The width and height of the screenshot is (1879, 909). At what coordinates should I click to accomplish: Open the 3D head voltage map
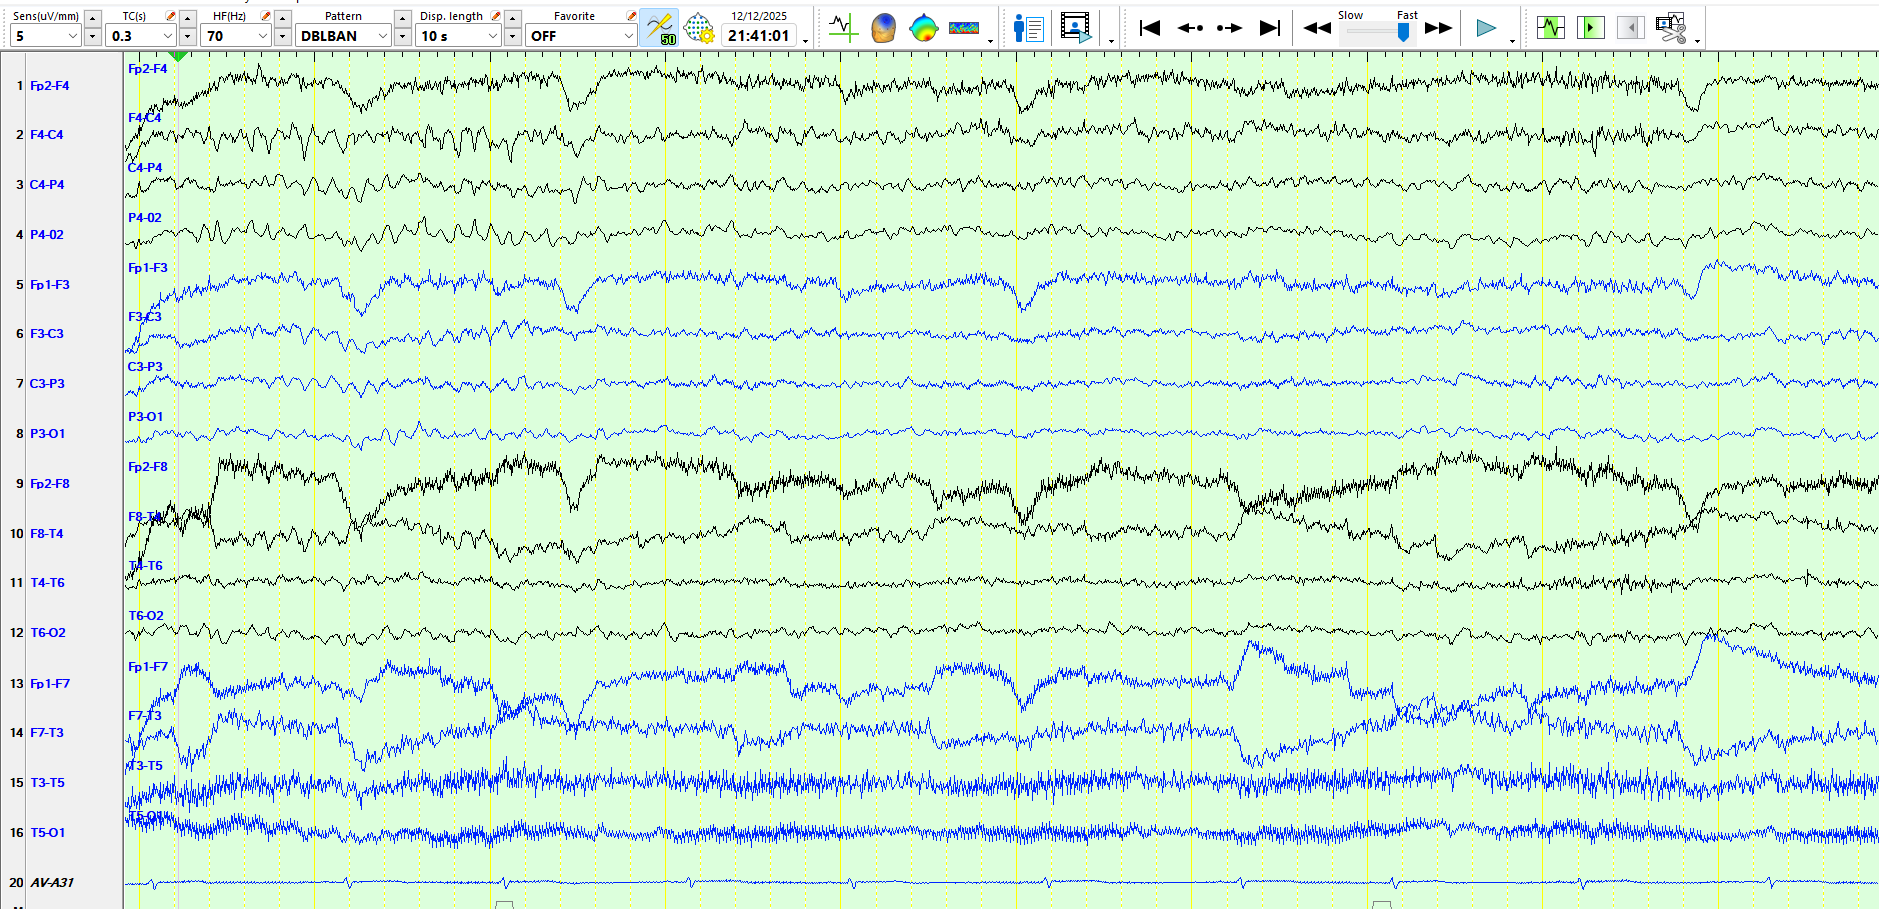(883, 28)
